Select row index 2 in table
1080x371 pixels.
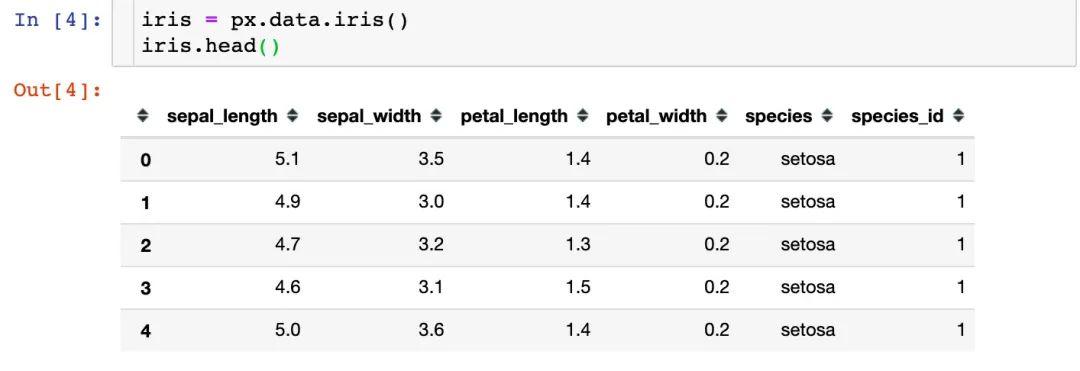pyautogui.click(x=145, y=246)
